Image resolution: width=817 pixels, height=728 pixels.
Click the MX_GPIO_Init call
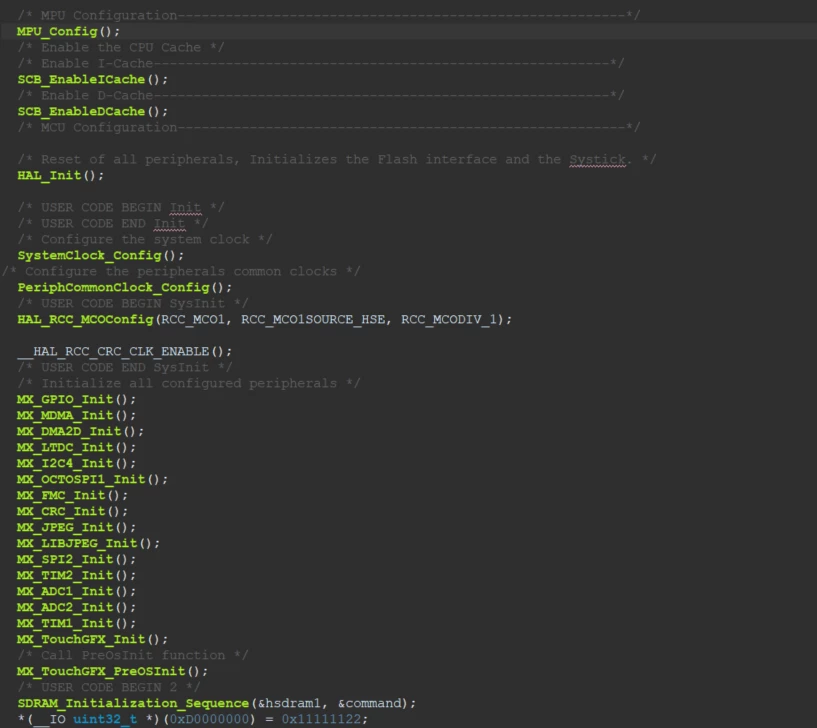77,400
